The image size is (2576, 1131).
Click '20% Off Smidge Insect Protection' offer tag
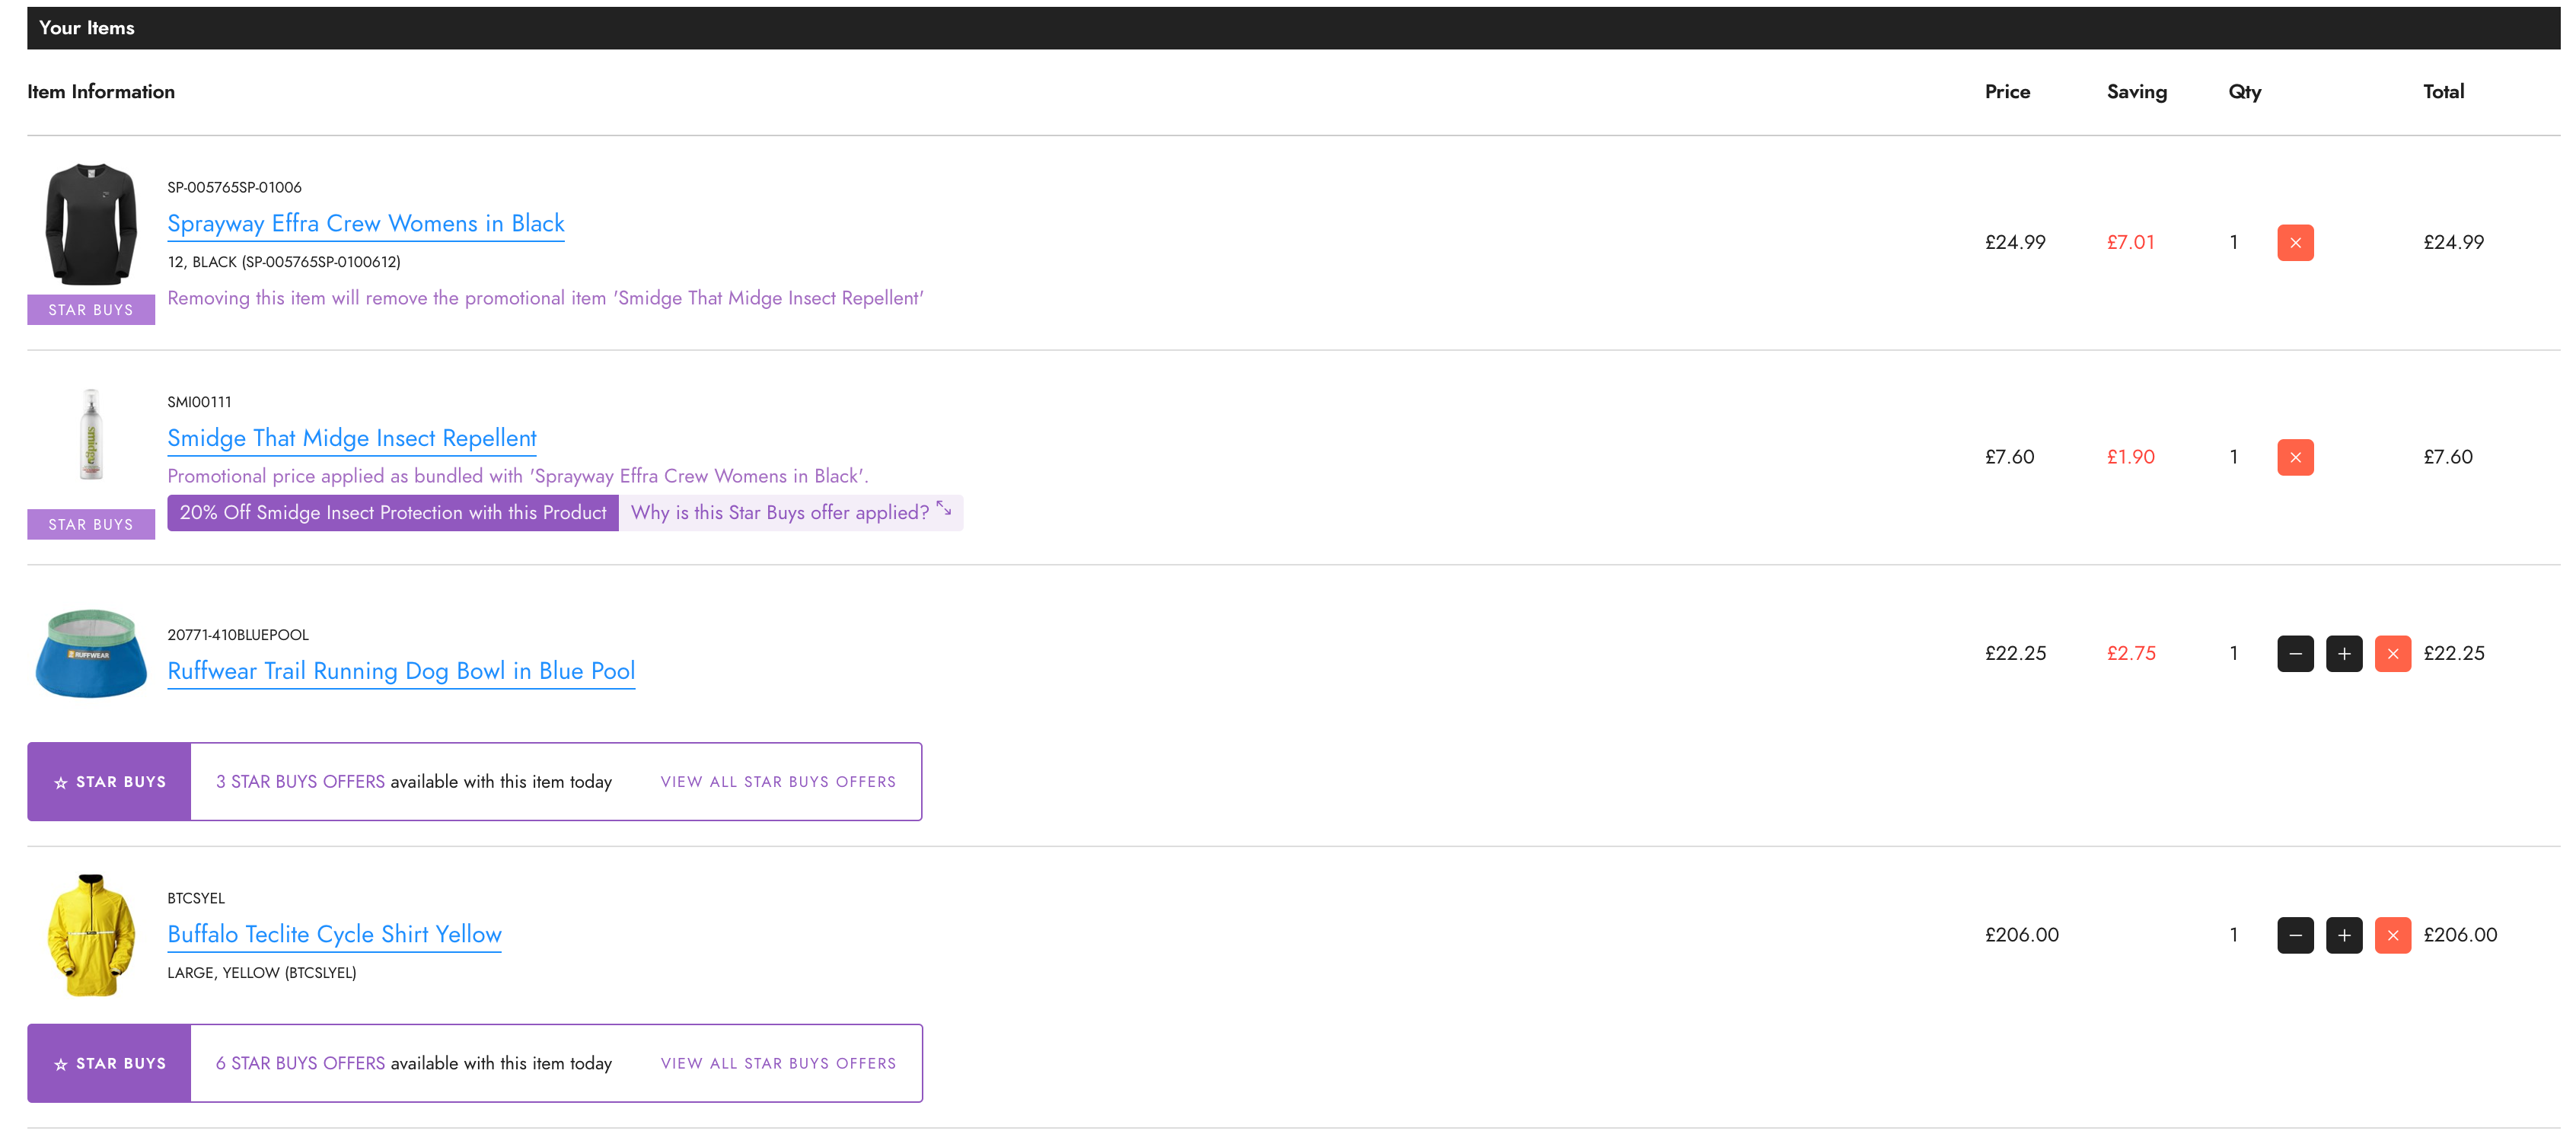(x=393, y=512)
